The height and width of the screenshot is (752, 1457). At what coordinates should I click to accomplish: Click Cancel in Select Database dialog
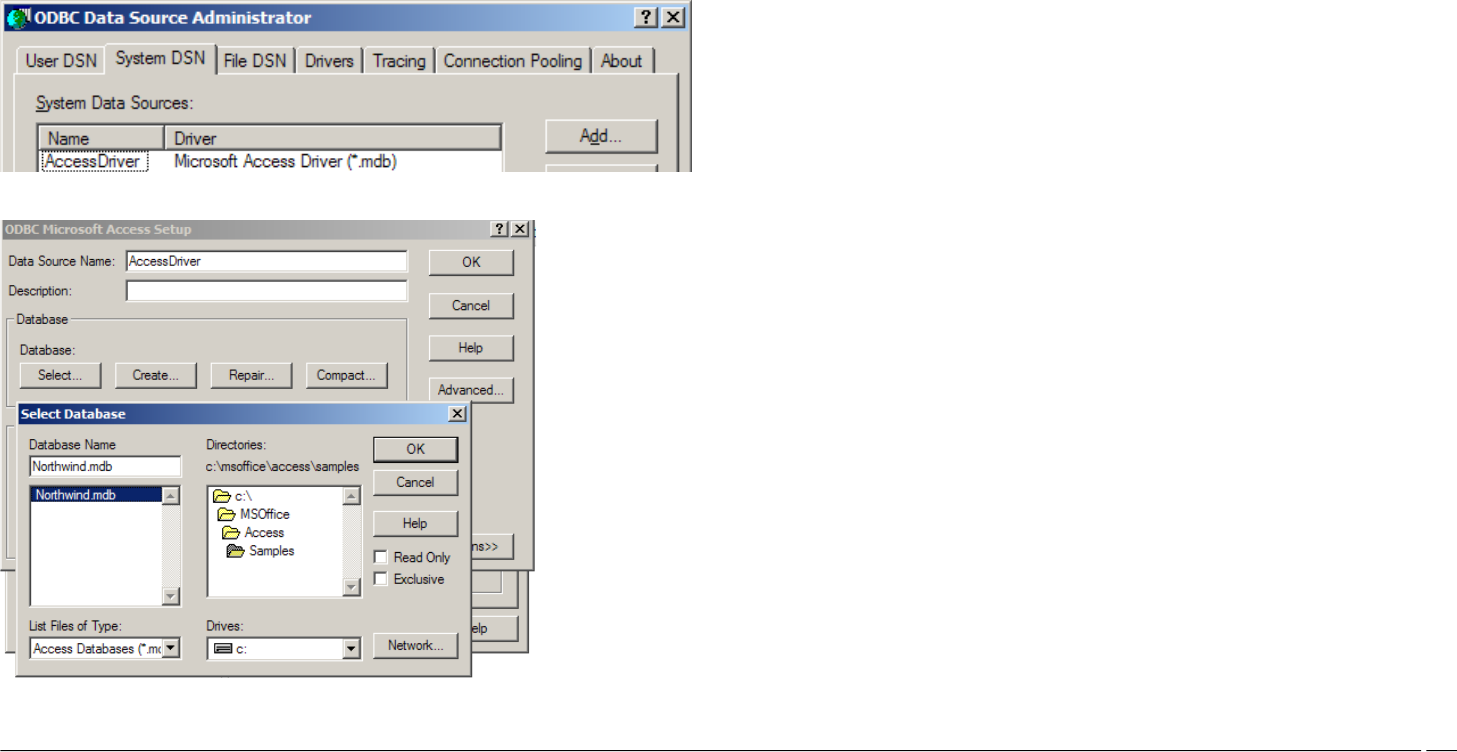[x=416, y=482]
